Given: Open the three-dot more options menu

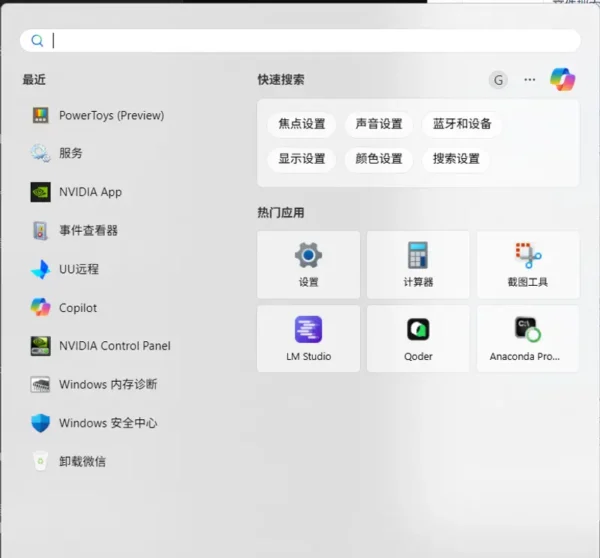Looking at the screenshot, I should [530, 80].
